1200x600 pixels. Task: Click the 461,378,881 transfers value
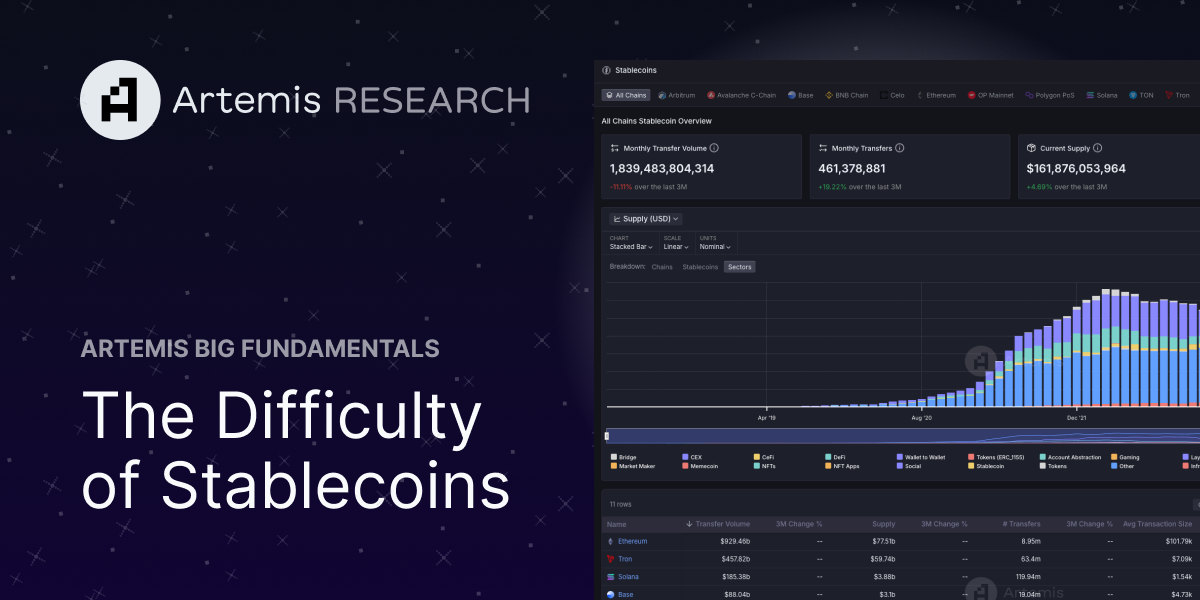click(852, 168)
